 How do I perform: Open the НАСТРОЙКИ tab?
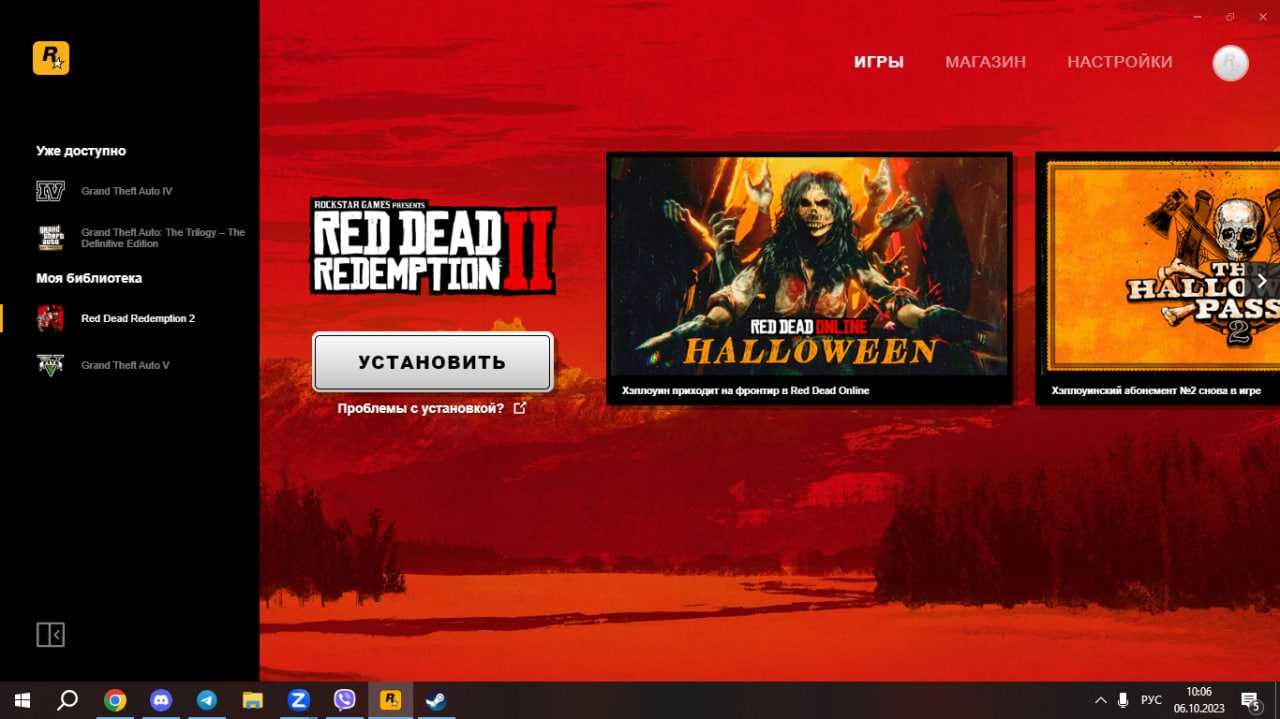pyautogui.click(x=1120, y=62)
